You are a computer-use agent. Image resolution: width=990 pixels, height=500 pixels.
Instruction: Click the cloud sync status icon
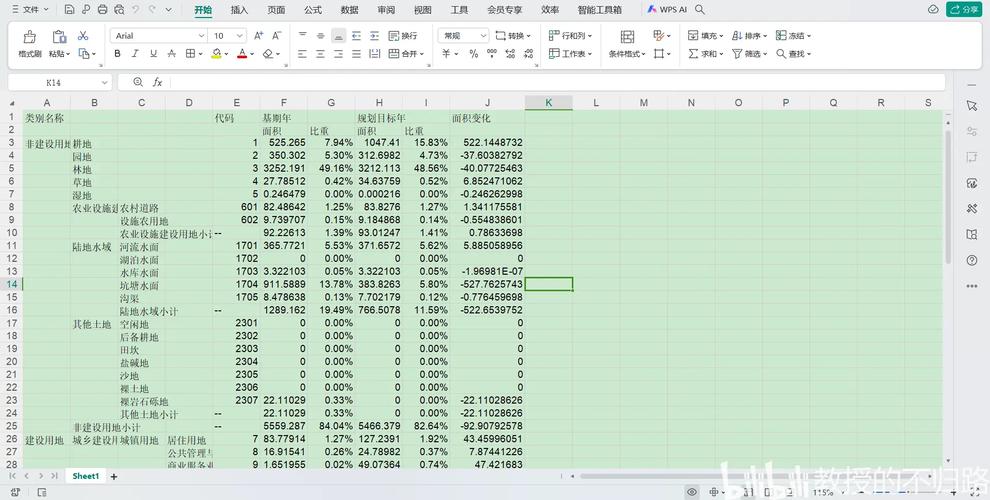point(933,9)
